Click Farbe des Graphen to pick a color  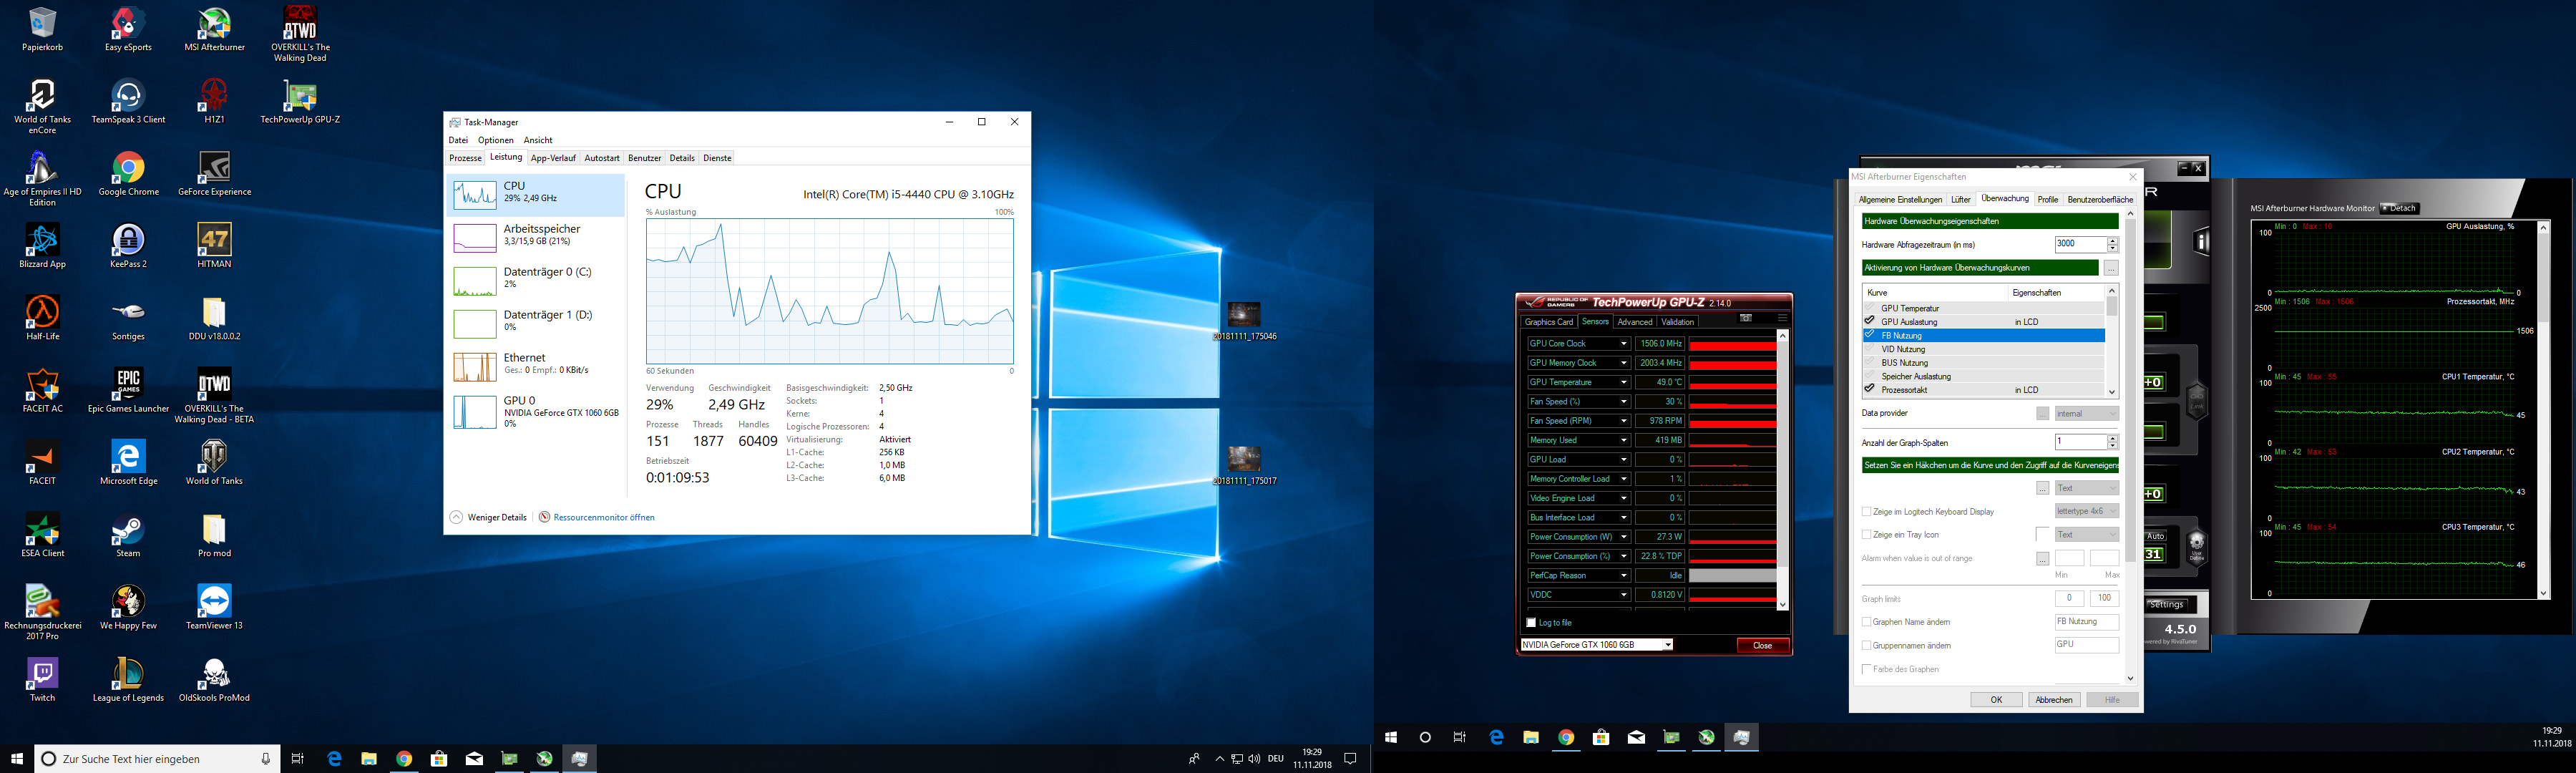(x=1866, y=669)
